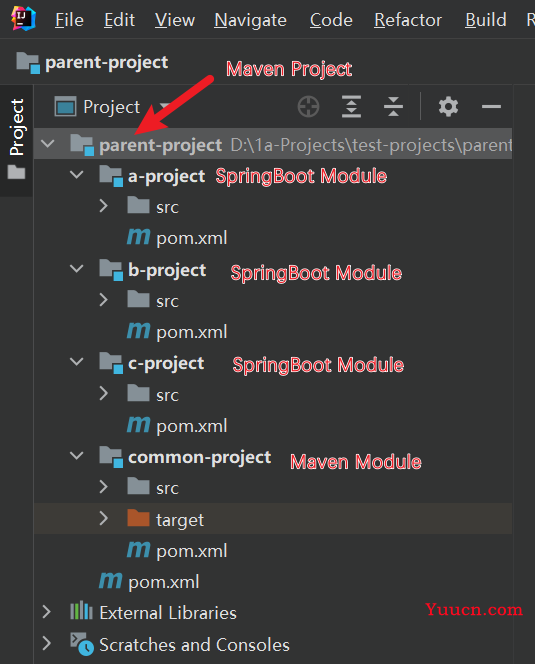Click the Scratches and Consoles clock icon

[81, 644]
